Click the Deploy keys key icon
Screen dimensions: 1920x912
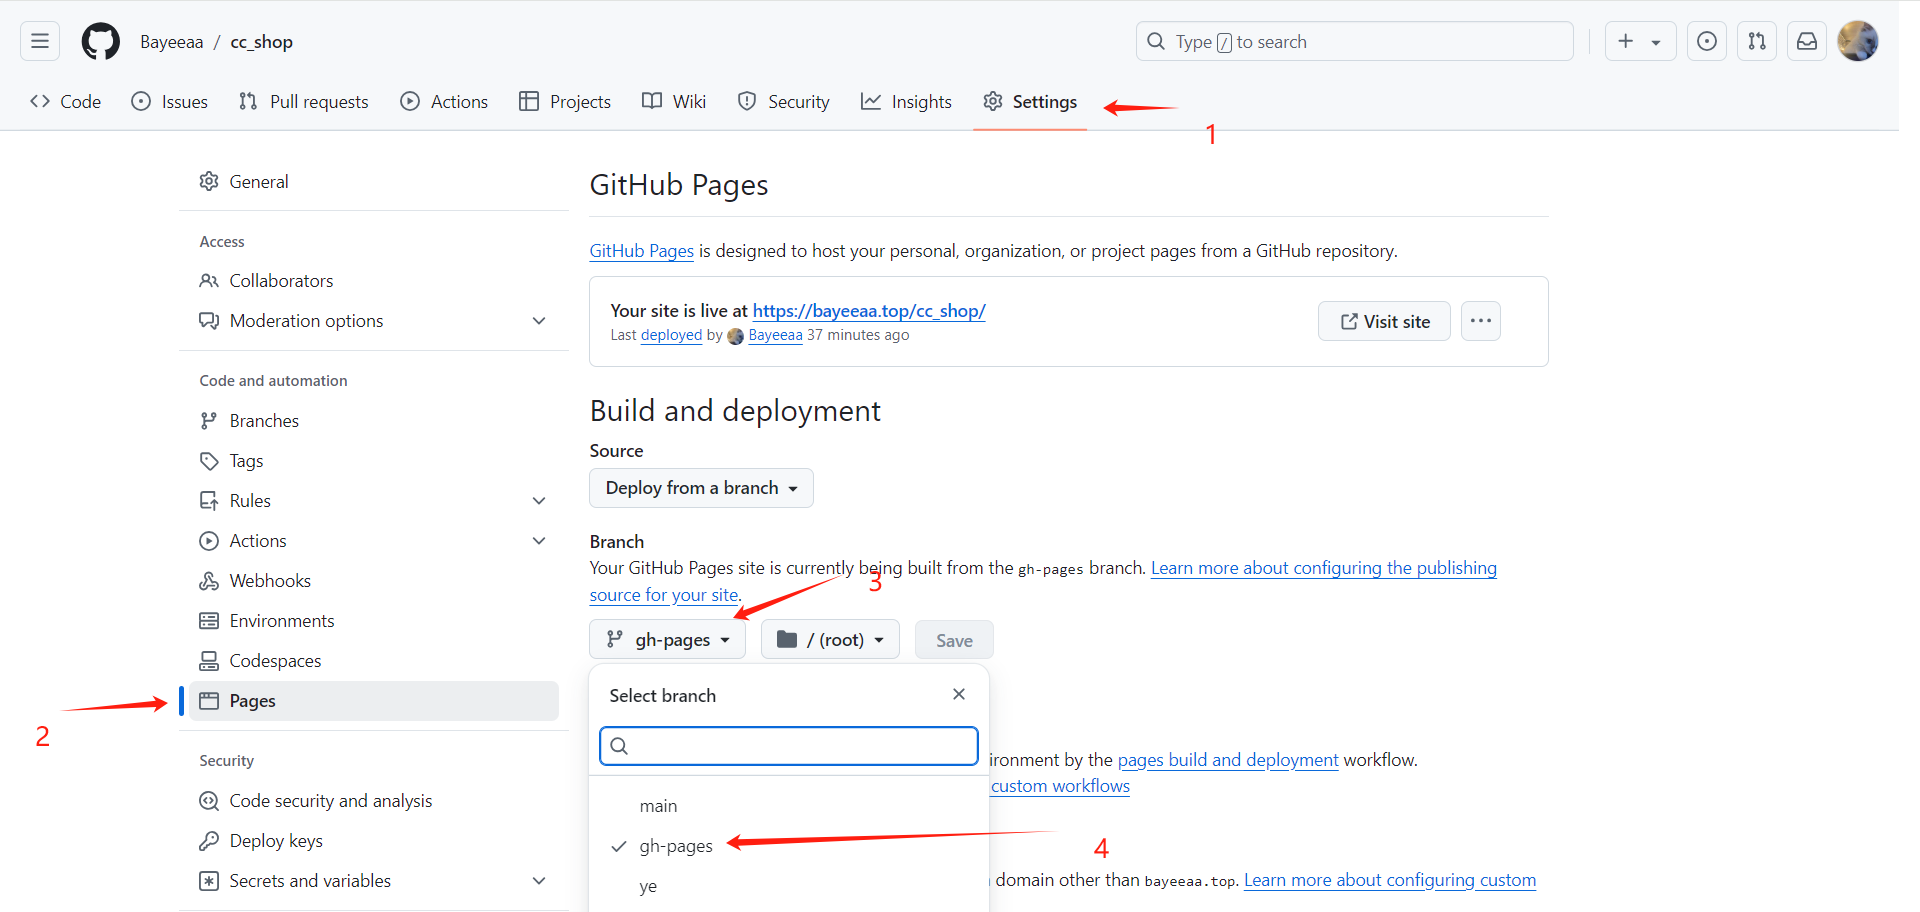(x=209, y=840)
